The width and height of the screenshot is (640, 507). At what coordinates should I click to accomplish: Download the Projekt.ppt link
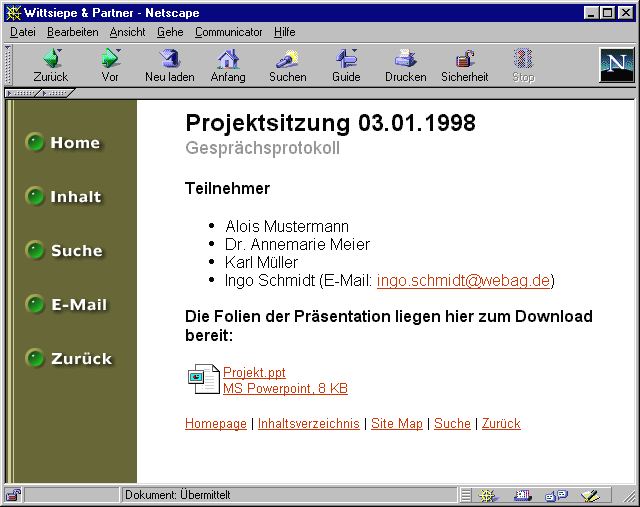(254, 372)
